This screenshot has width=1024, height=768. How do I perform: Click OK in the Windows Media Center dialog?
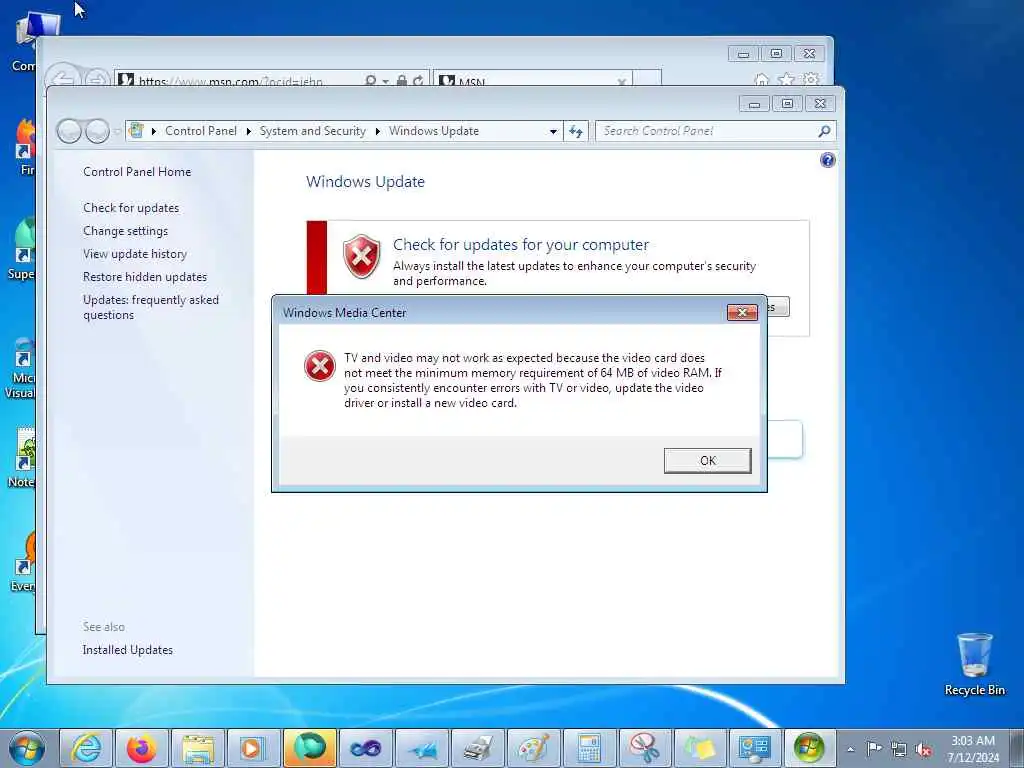click(x=707, y=460)
